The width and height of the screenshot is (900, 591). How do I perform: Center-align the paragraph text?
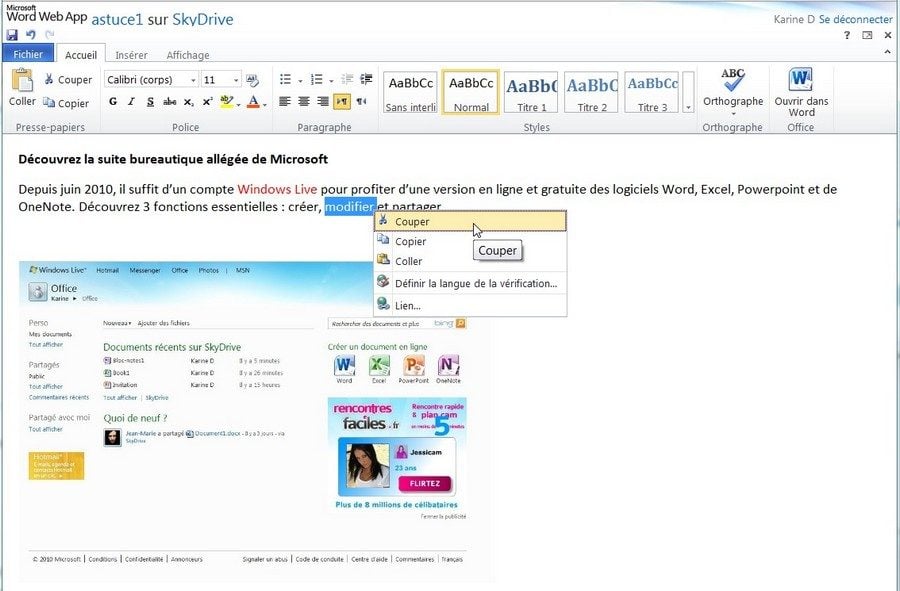(304, 102)
